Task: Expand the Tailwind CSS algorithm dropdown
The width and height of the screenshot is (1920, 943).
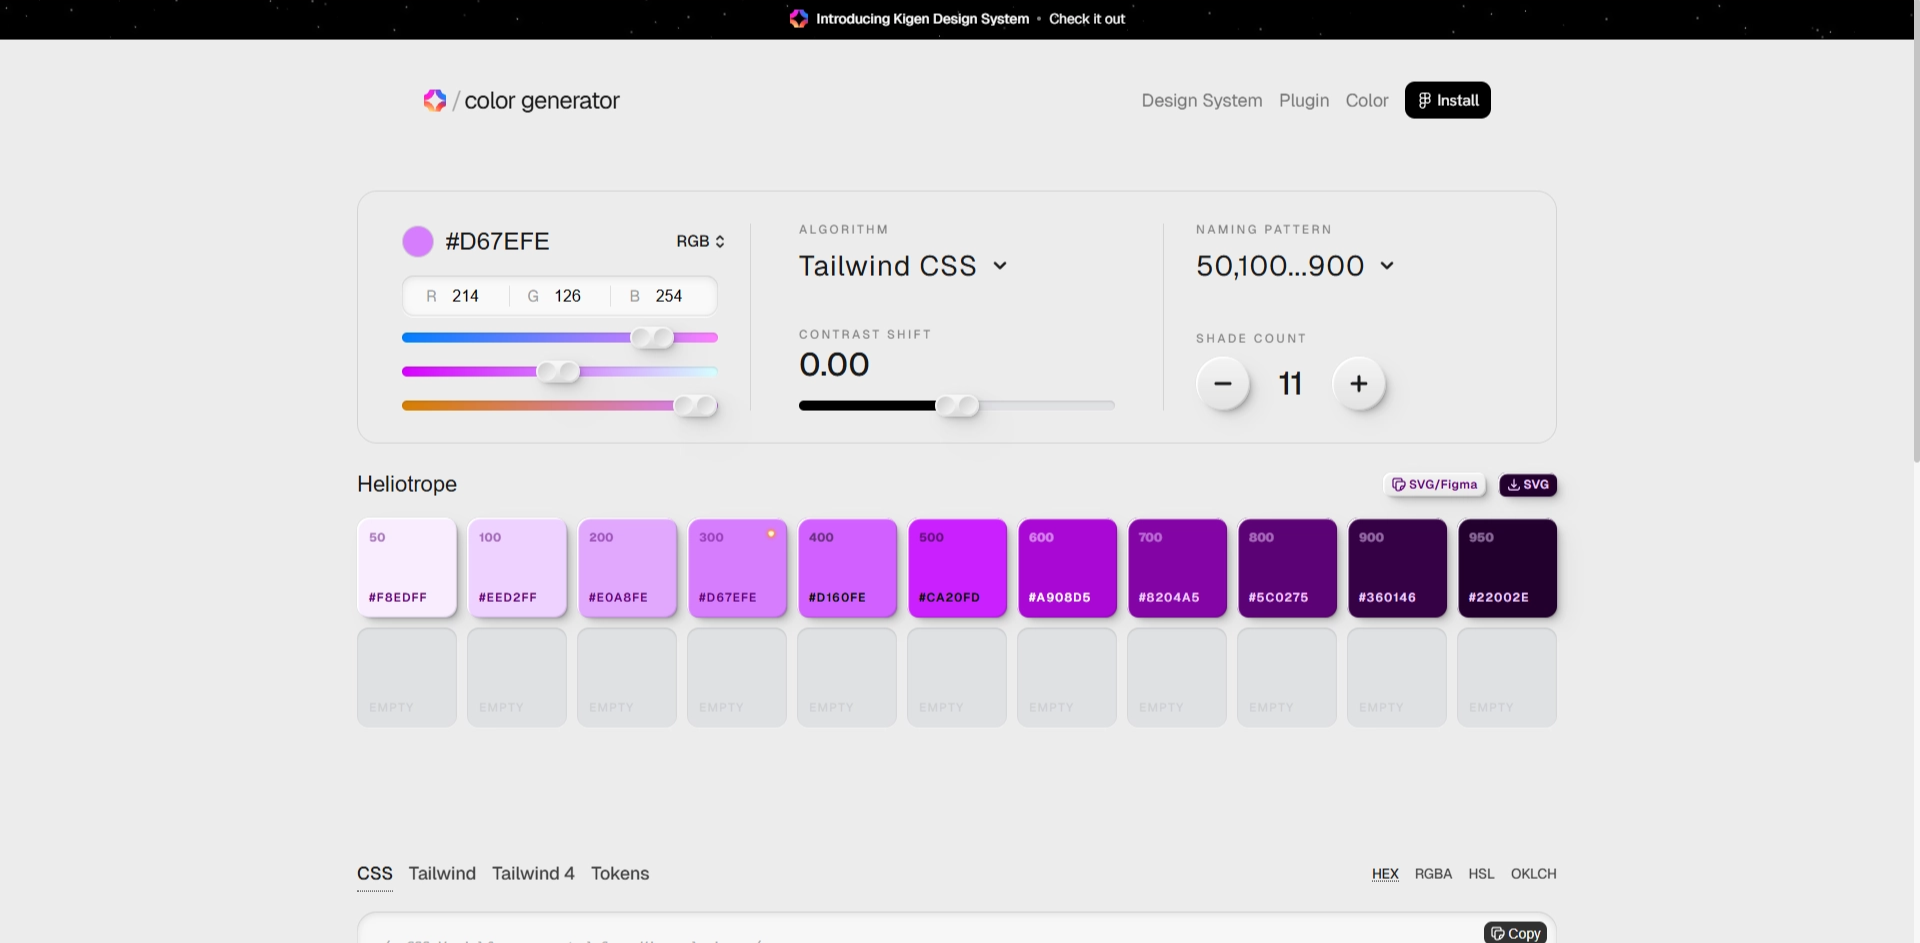Action: click(x=902, y=266)
